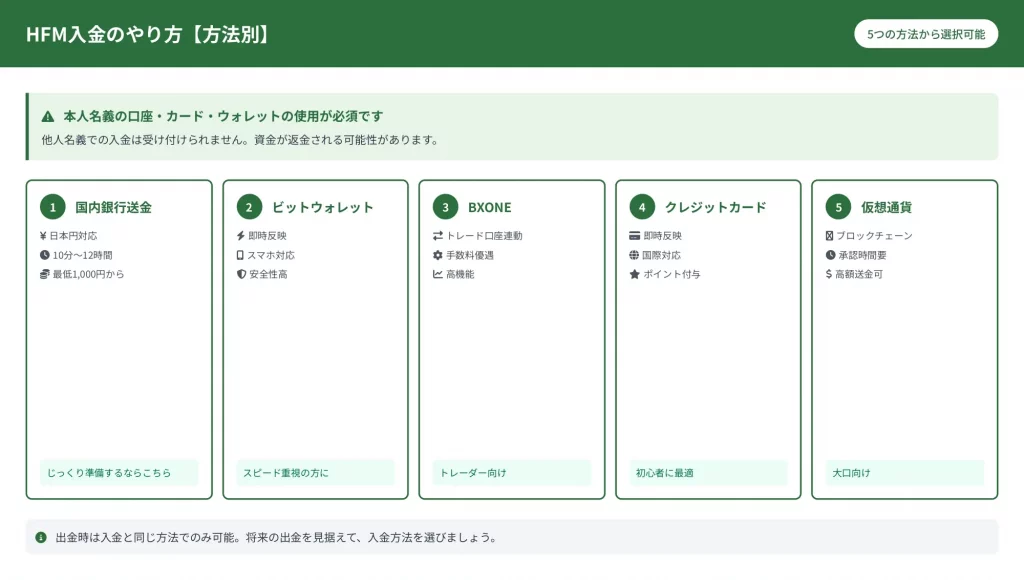The image size is (1024, 580).
Task: Click the number 3 circle for BXONE
Action: [x=445, y=207]
